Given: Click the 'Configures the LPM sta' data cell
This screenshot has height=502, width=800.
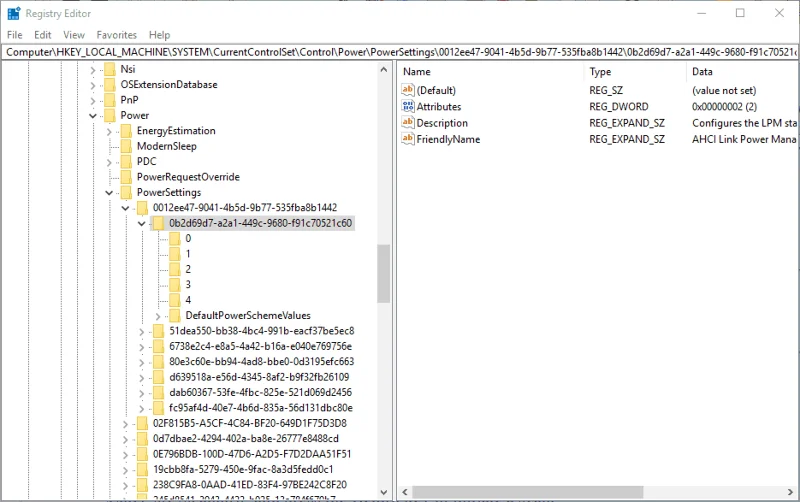Looking at the screenshot, I should [744, 123].
